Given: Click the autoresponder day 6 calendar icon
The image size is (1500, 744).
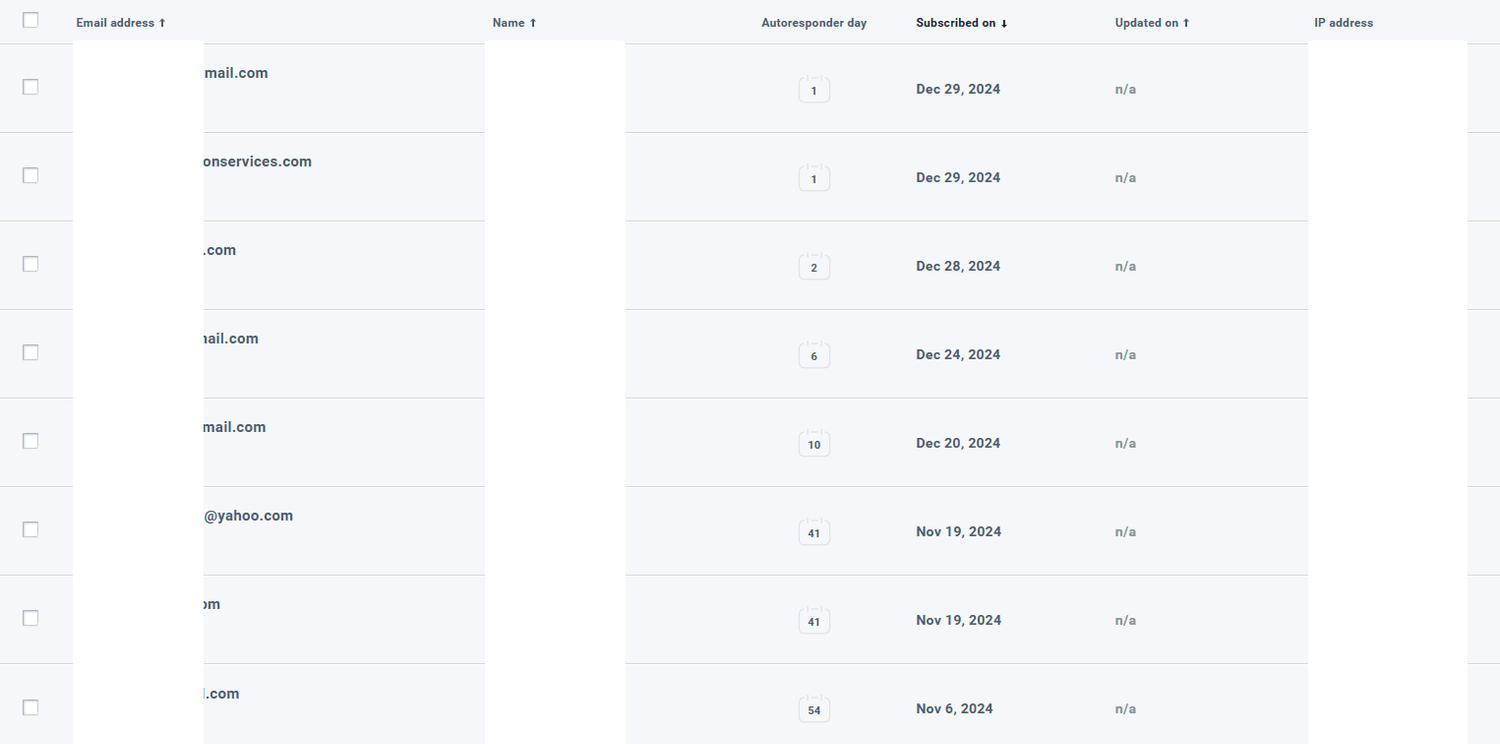Looking at the screenshot, I should [x=814, y=354].
